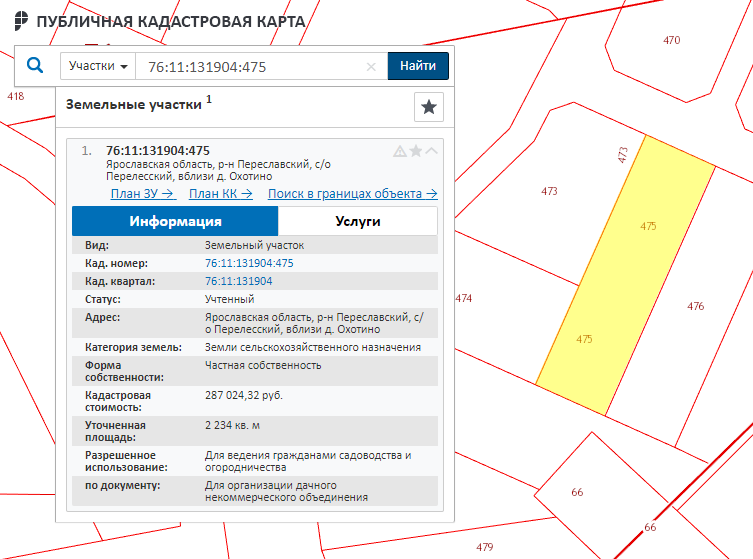Click the small star icon in result card
753x559 pixels.
click(416, 151)
